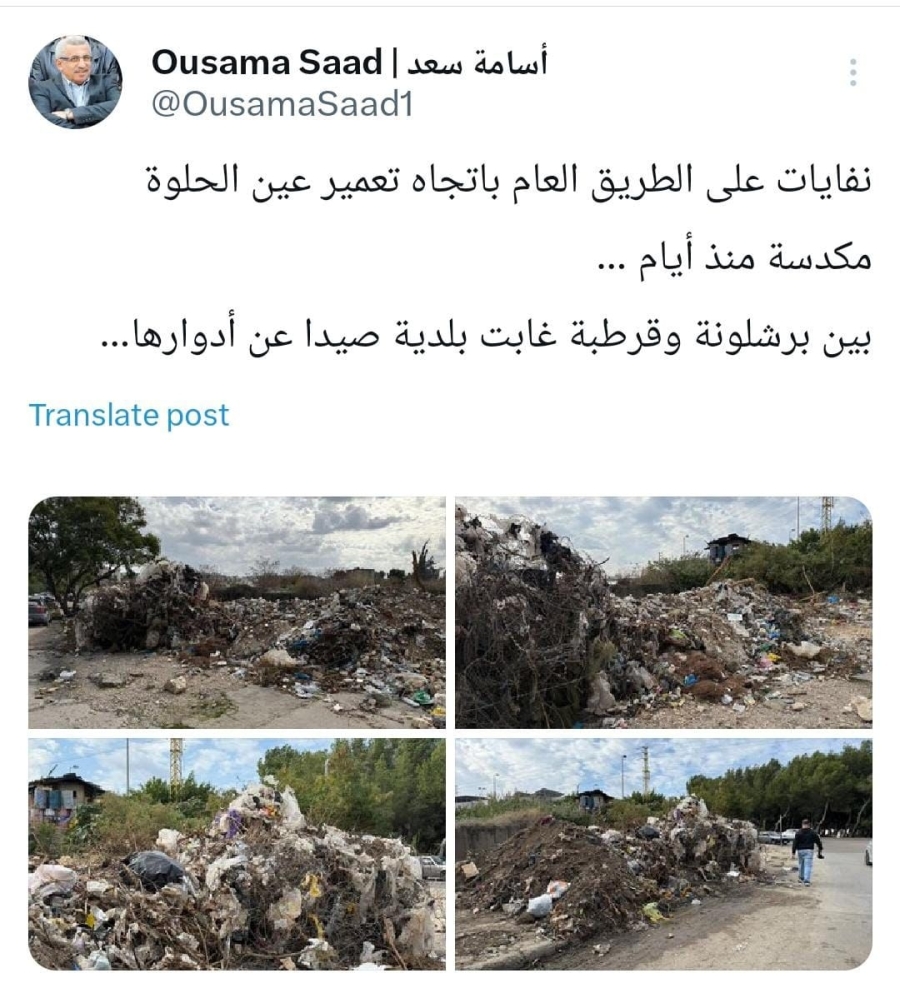Click the tweet line mentioning بلدية صيدا
900x1008 pixels.
486,336
